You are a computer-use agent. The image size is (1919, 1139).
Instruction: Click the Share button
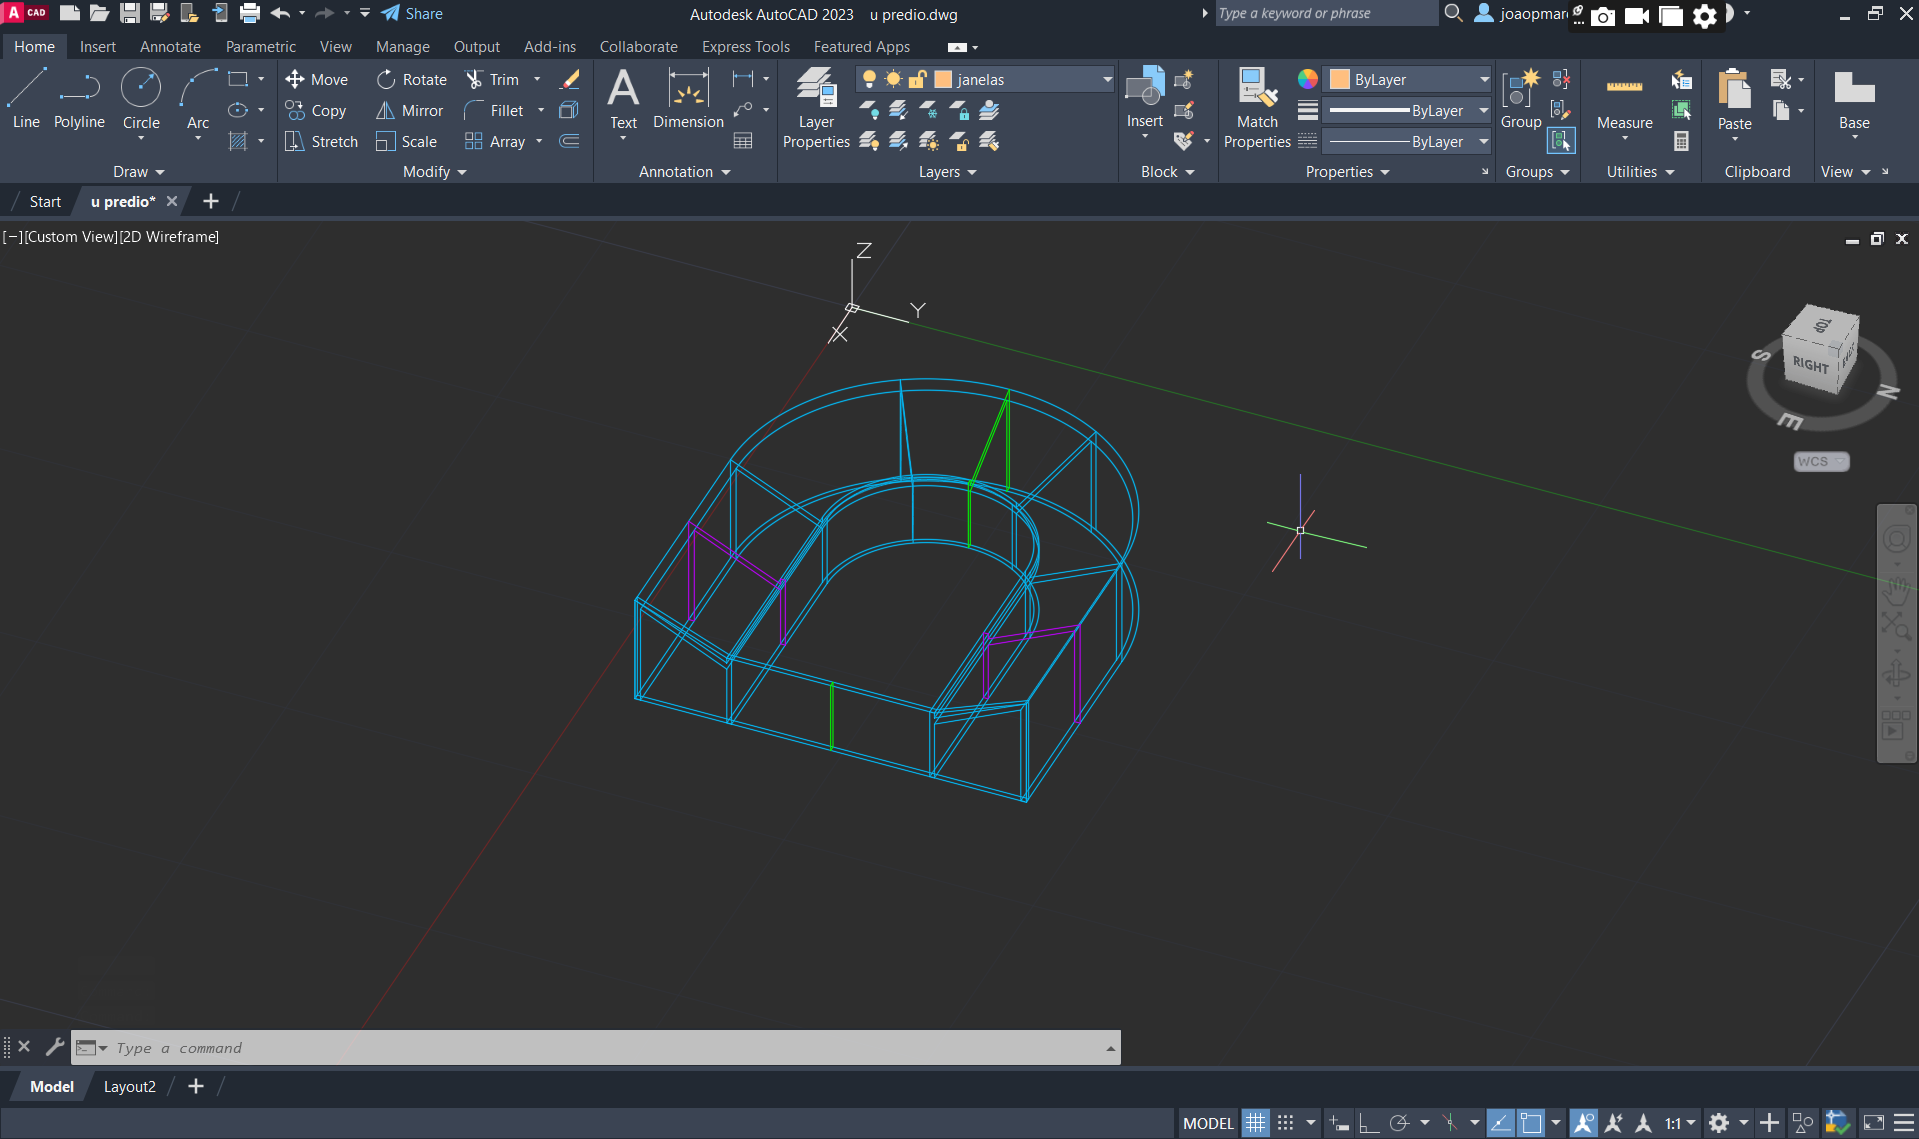[x=412, y=14]
